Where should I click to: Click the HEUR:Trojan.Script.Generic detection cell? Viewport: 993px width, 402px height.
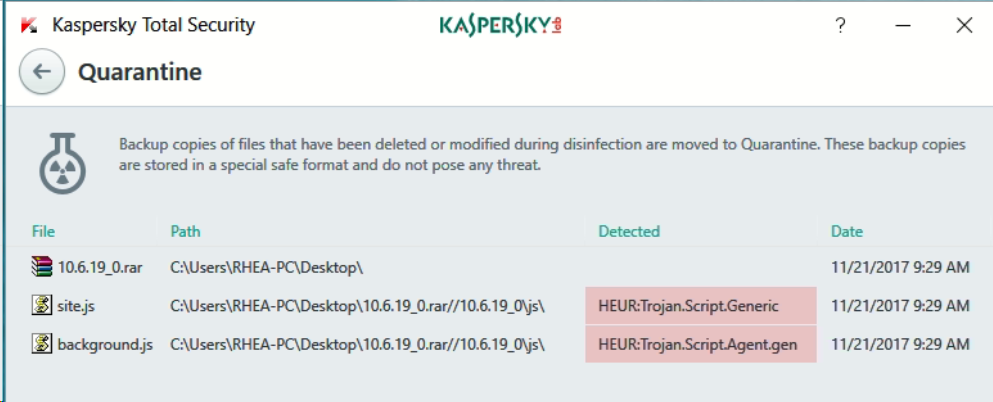pos(688,305)
